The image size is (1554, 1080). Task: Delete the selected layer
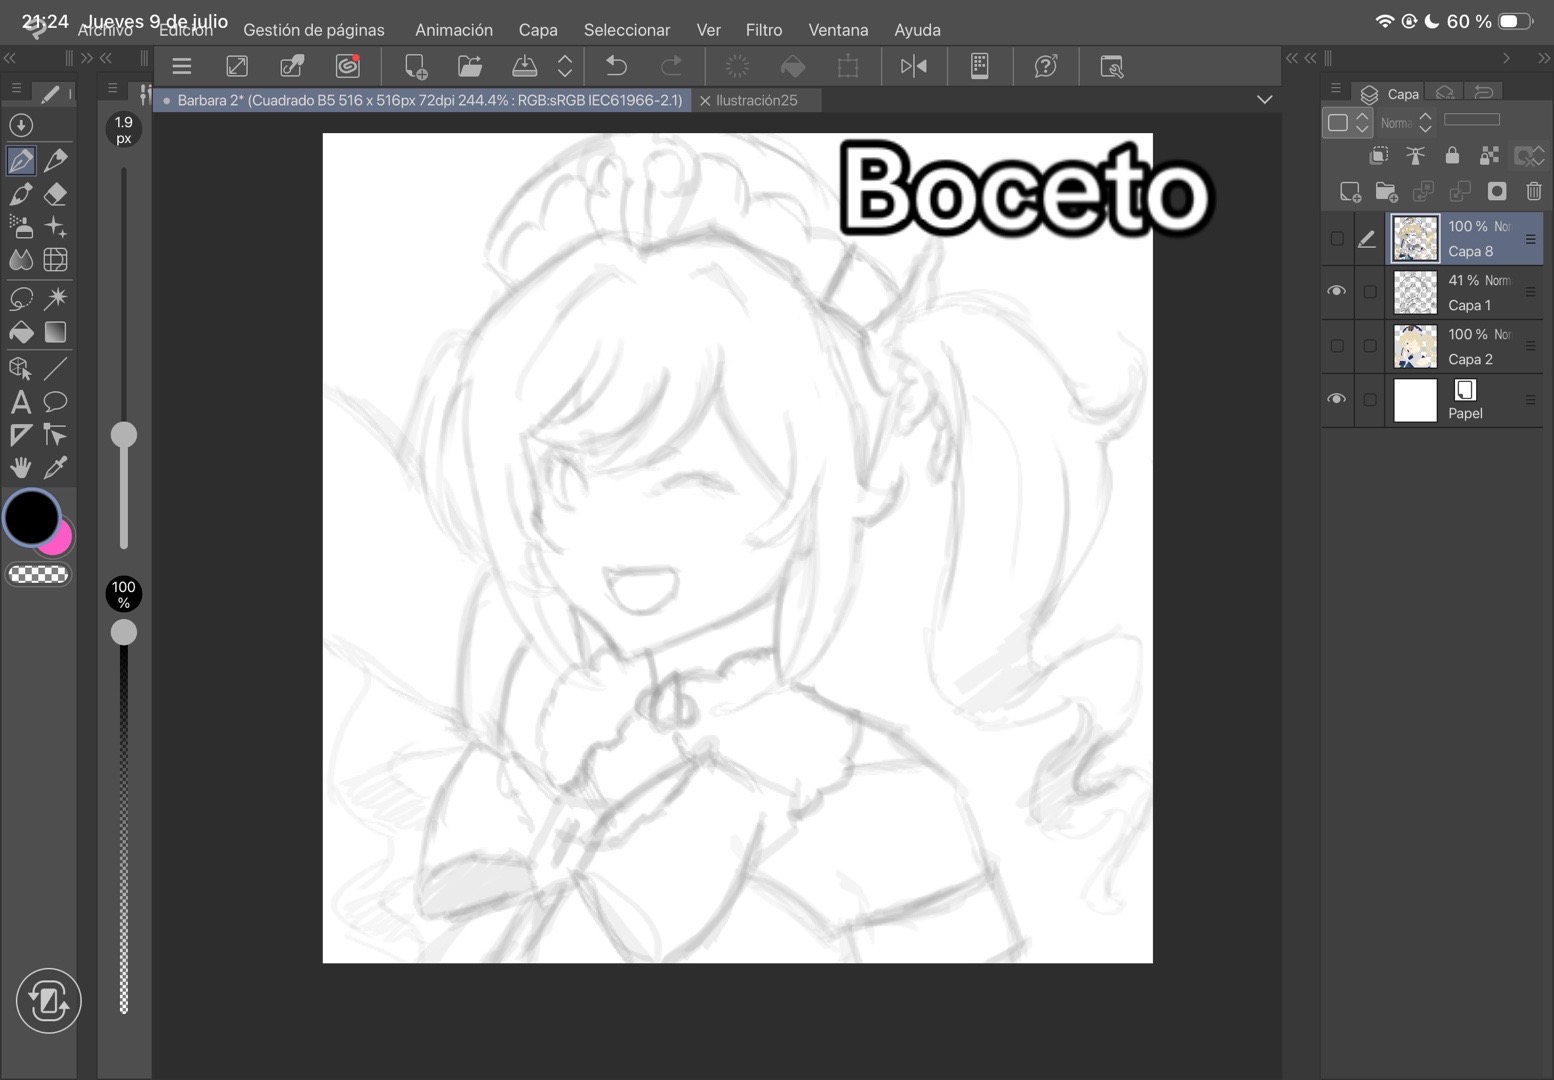pos(1534,191)
